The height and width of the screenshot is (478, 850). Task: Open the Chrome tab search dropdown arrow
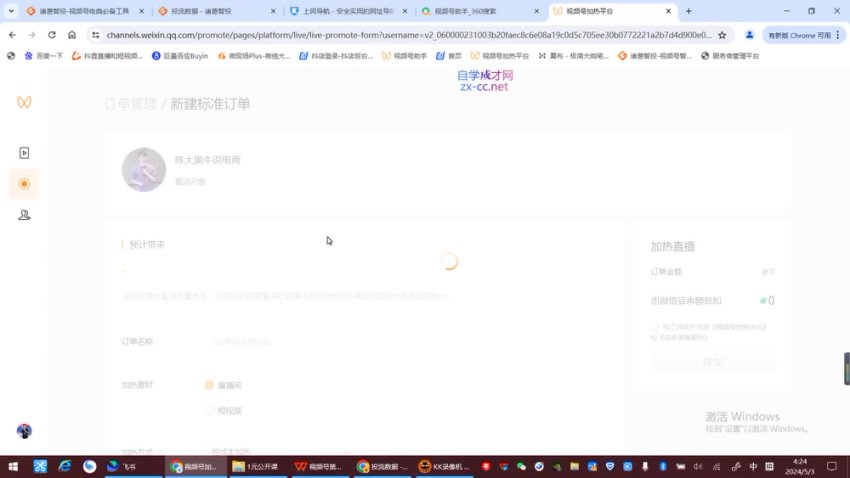[11, 11]
